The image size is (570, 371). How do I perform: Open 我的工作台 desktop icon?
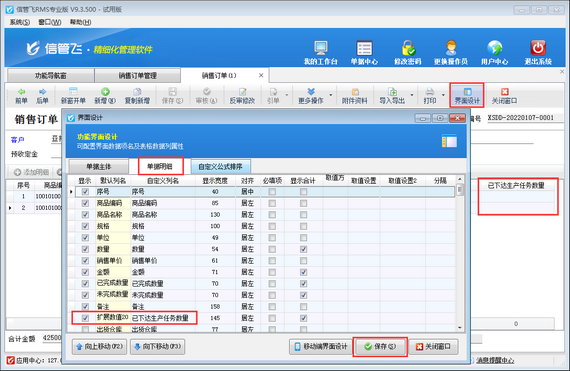click(x=321, y=53)
